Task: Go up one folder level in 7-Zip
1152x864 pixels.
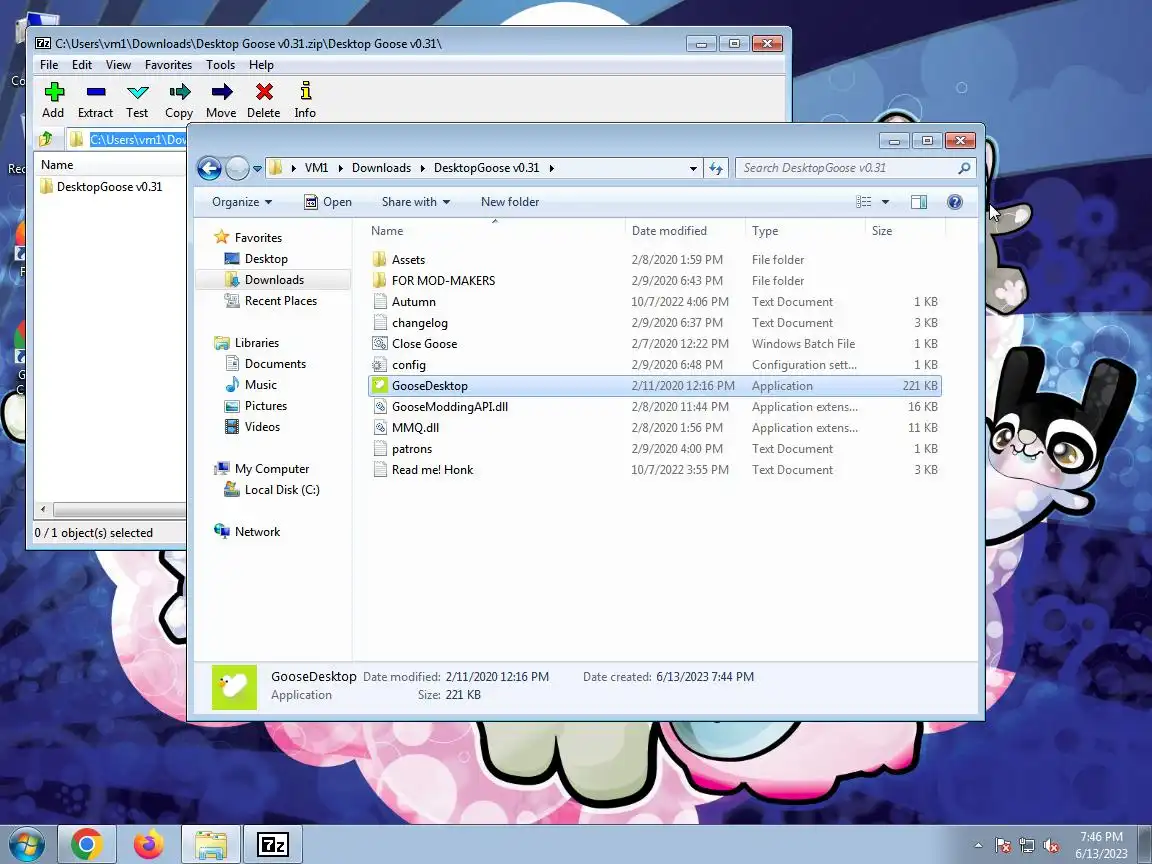Action: [46, 139]
